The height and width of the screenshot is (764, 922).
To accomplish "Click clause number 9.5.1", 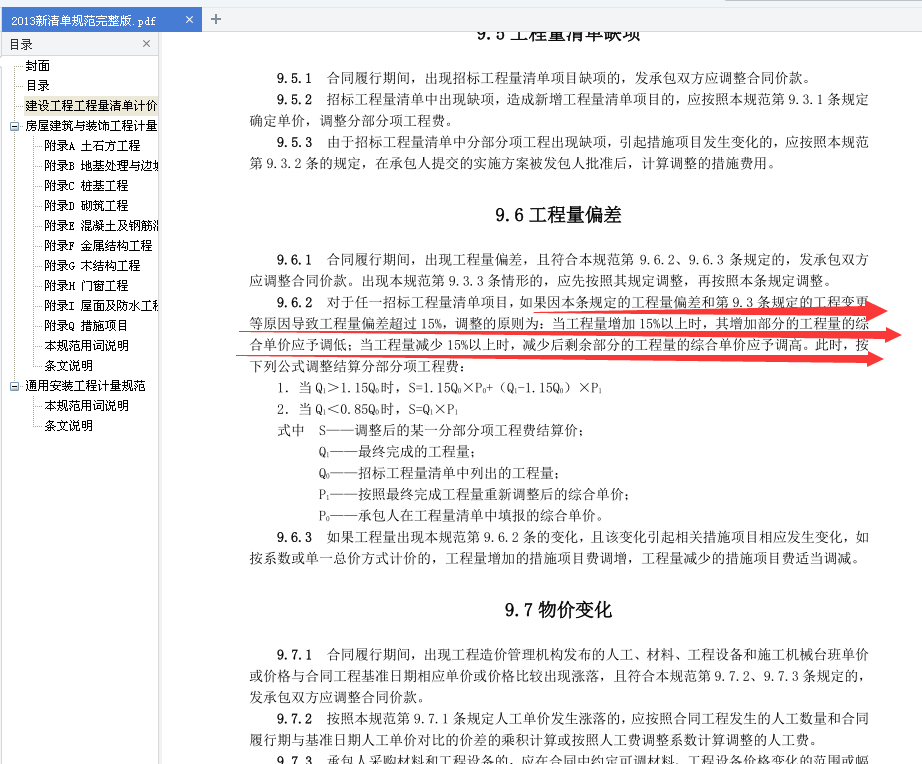I will click(x=294, y=78).
